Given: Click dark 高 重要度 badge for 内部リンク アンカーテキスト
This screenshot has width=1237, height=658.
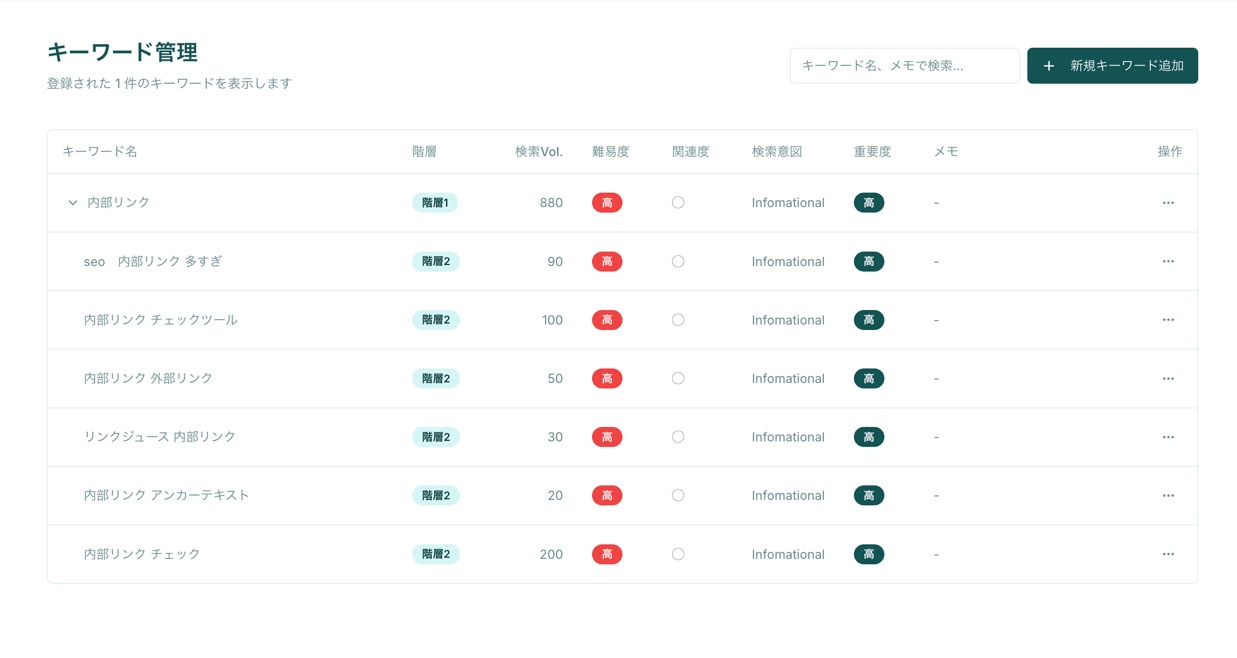Looking at the screenshot, I should pos(868,496).
